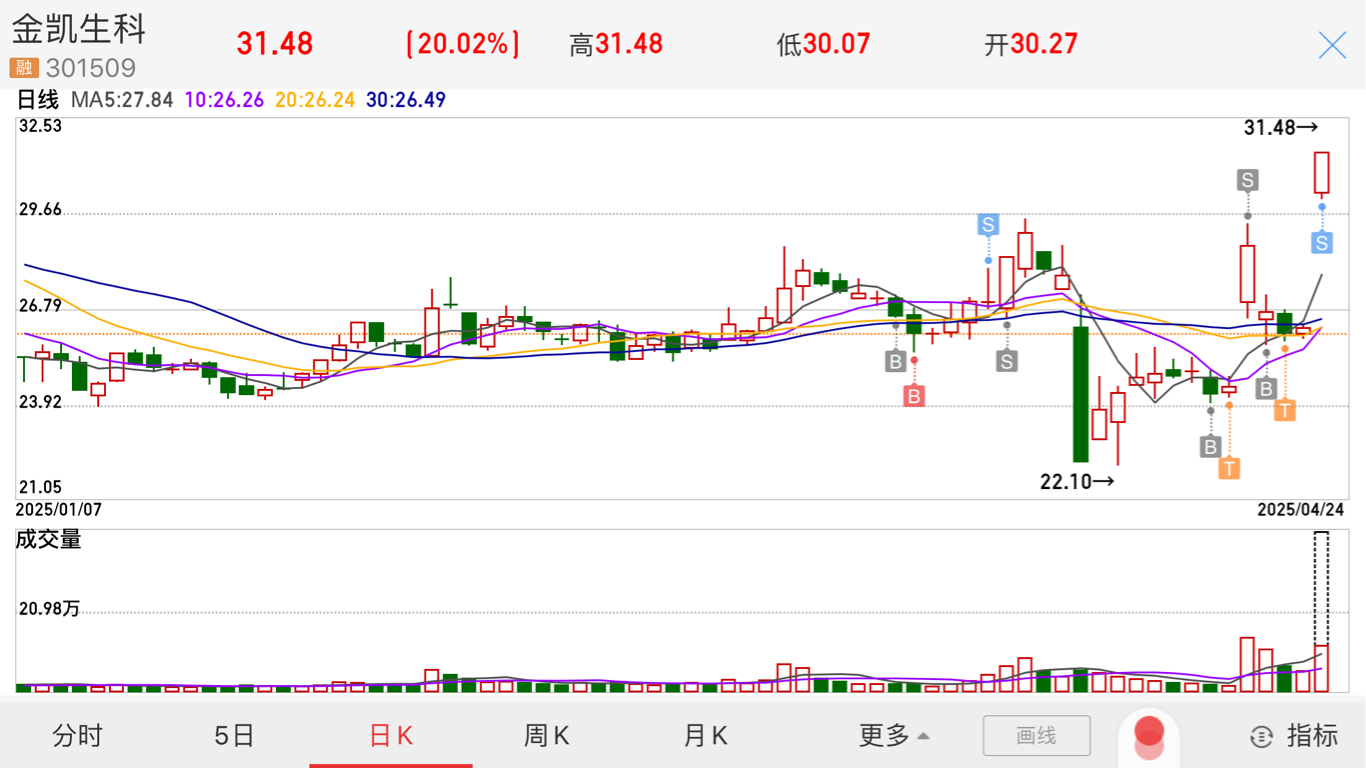Select the large green candle dropping to 22.10

[x=1080, y=394]
